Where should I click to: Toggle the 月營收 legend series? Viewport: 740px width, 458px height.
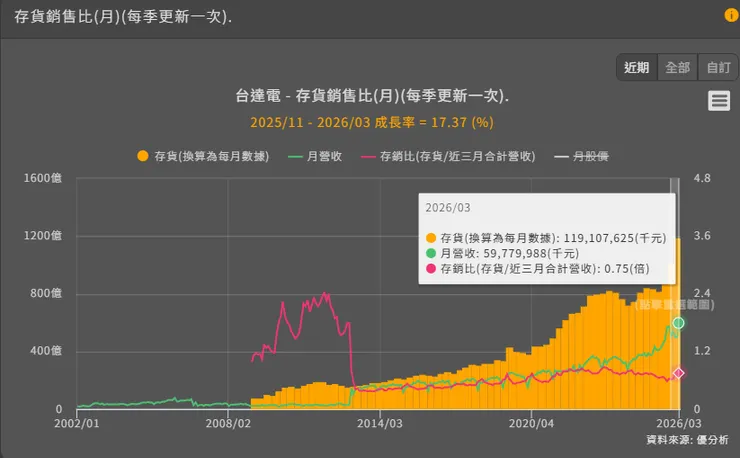point(315,156)
